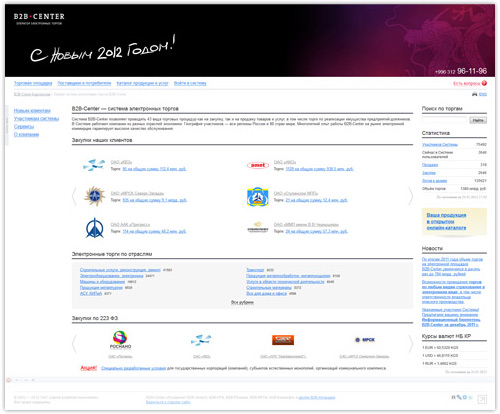Click the Есть вопросы link
This screenshot has height=414, width=500.
point(467,83)
